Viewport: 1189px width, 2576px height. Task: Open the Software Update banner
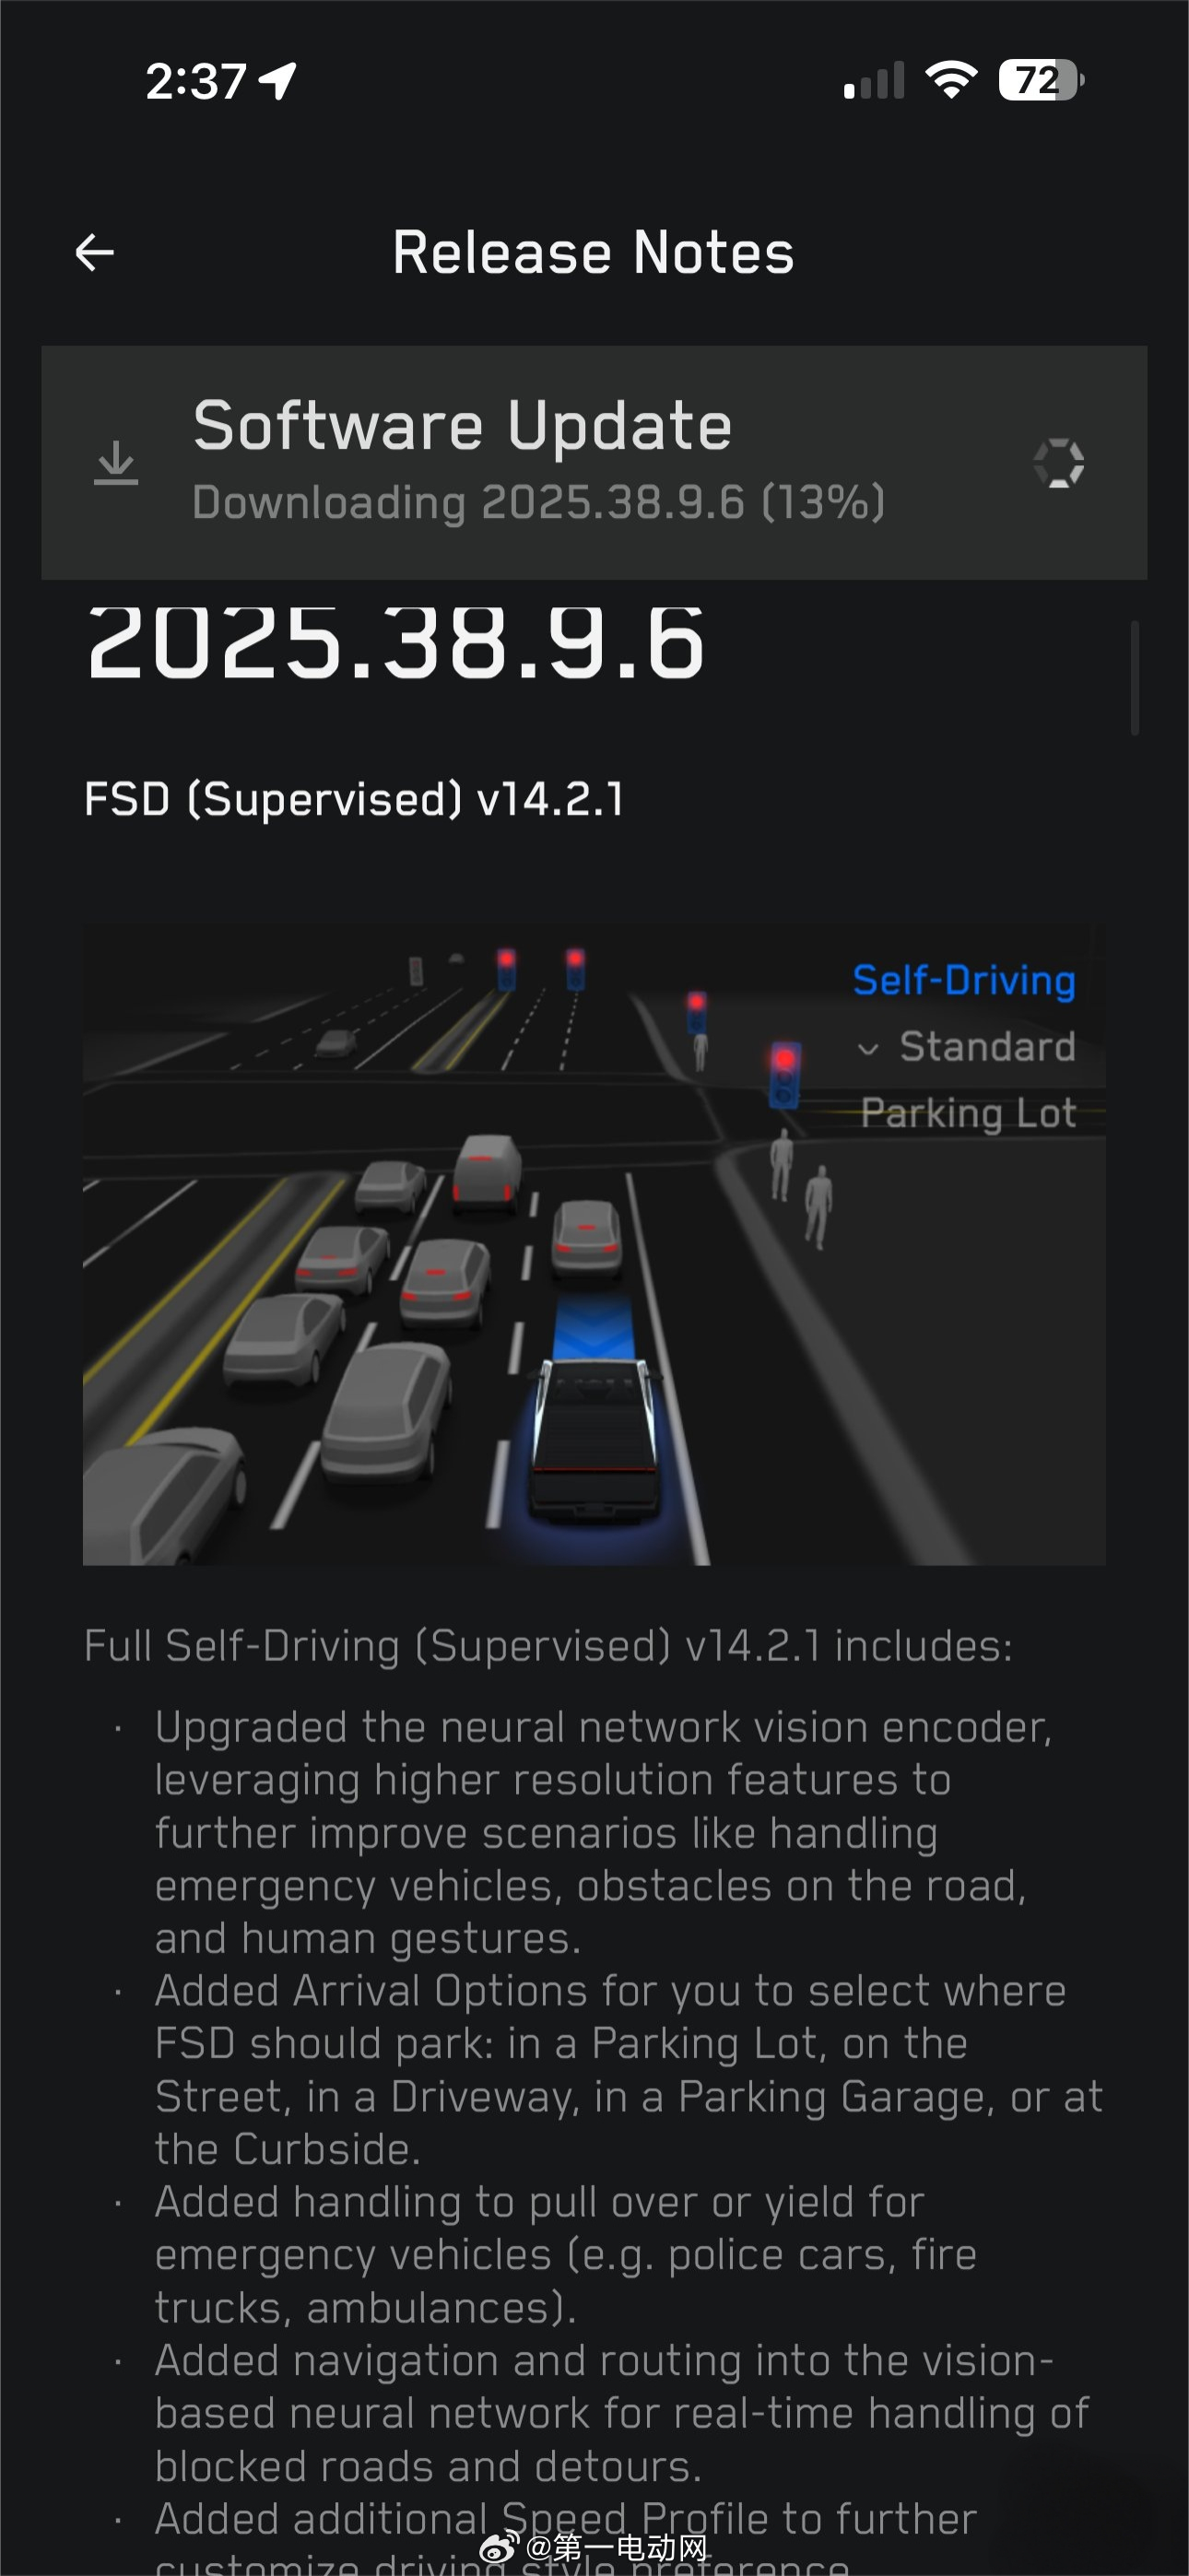(x=594, y=463)
